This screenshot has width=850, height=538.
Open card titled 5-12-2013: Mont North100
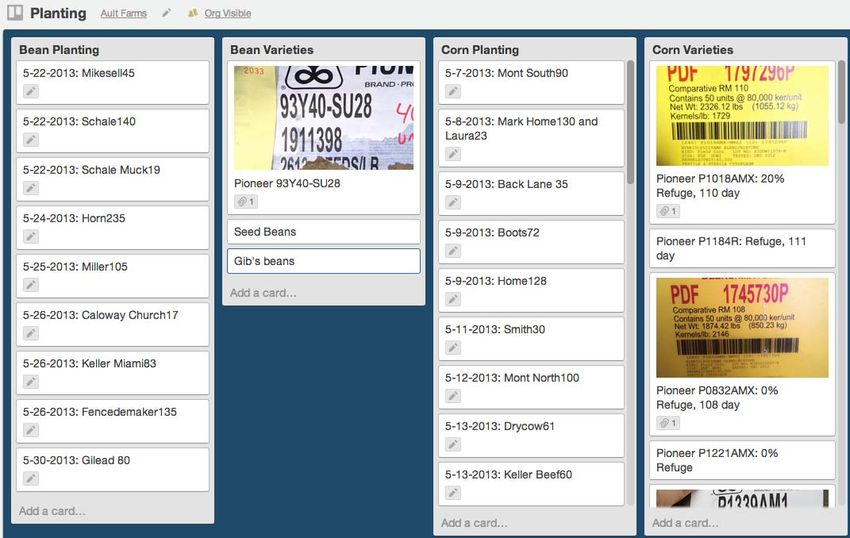[x=531, y=387]
